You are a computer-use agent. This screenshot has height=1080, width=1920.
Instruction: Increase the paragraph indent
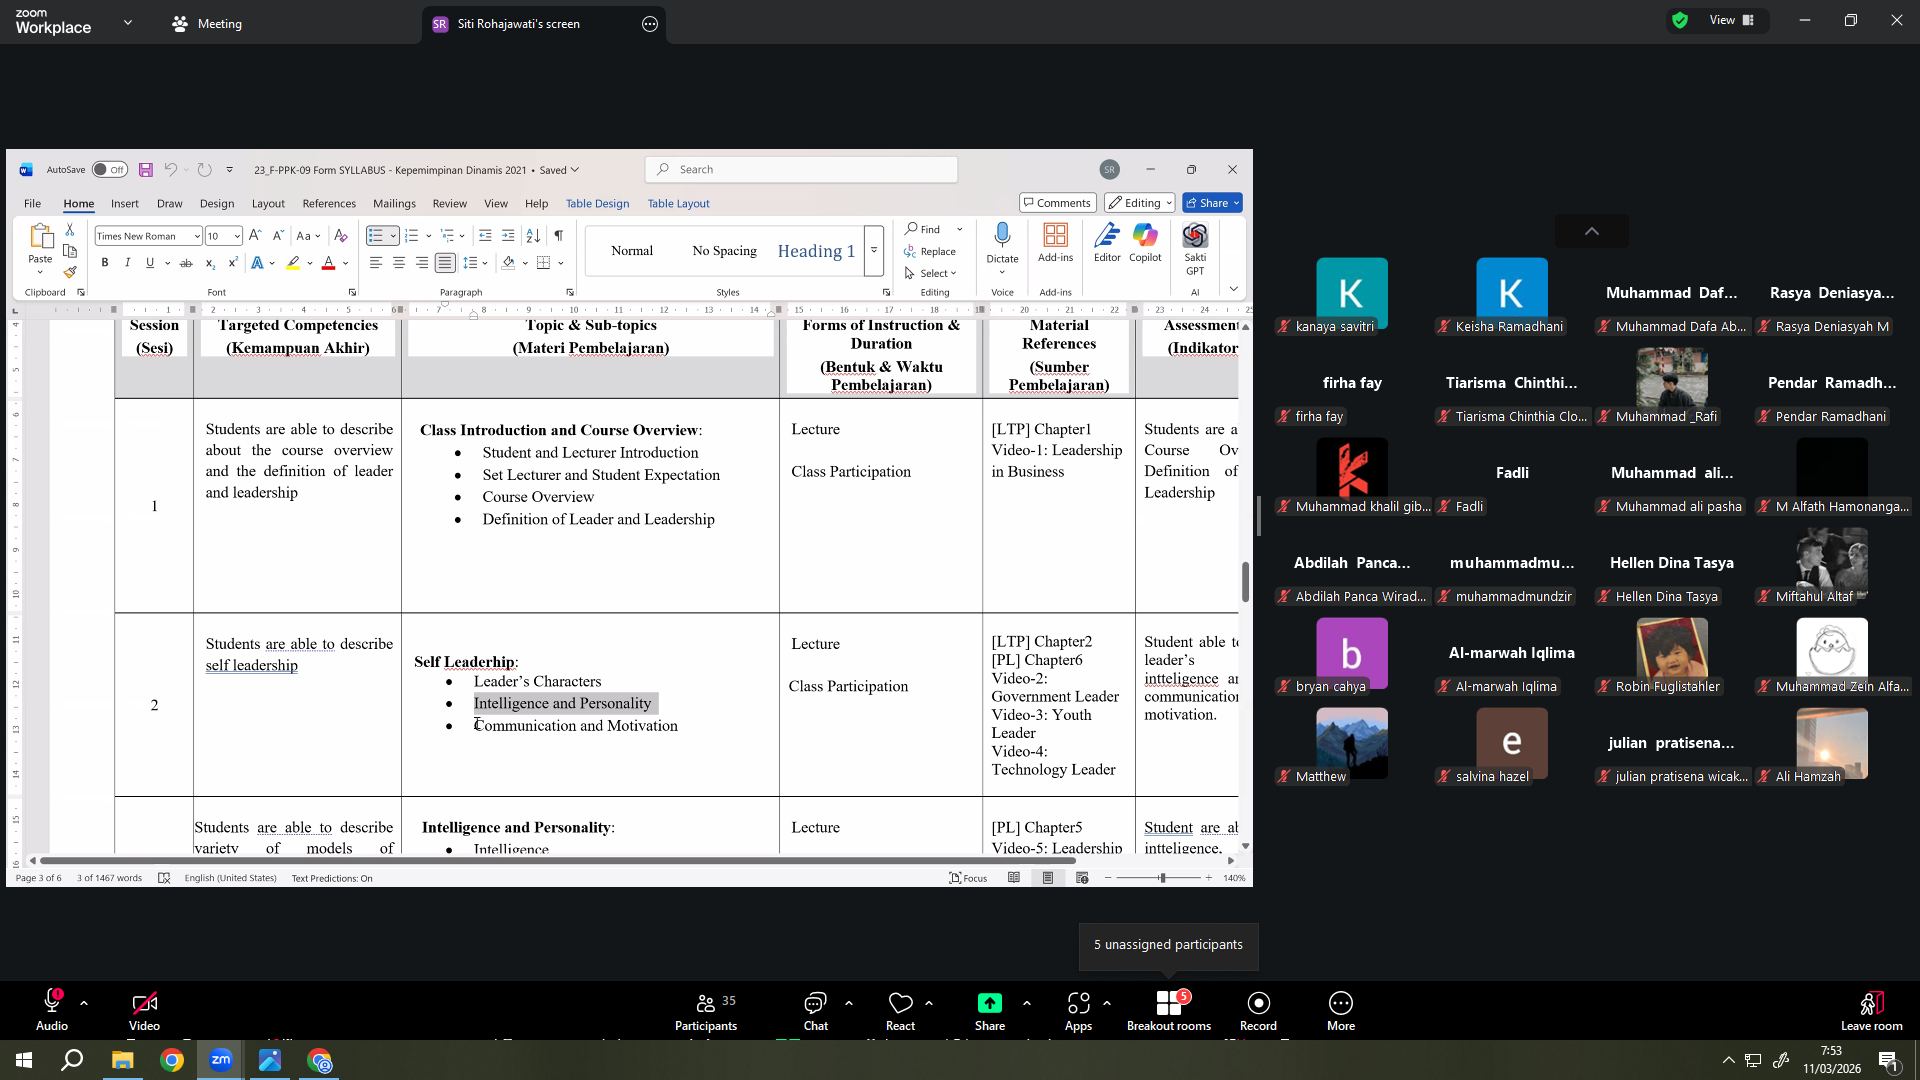[508, 236]
